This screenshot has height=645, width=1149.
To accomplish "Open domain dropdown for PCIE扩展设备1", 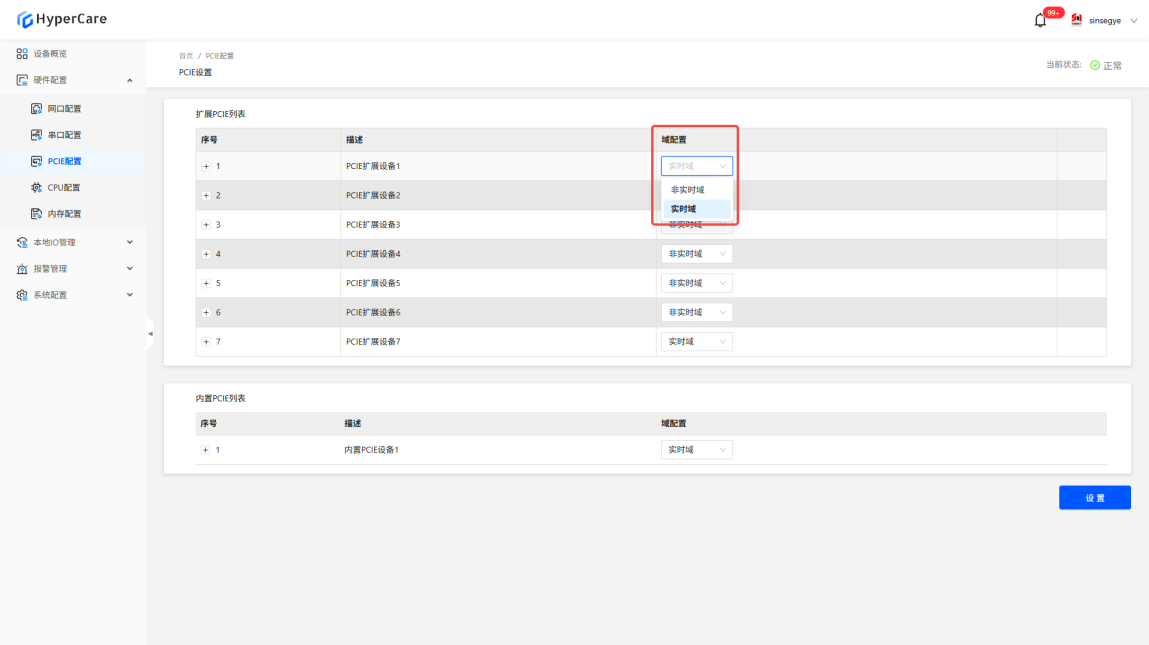I will (x=696, y=166).
